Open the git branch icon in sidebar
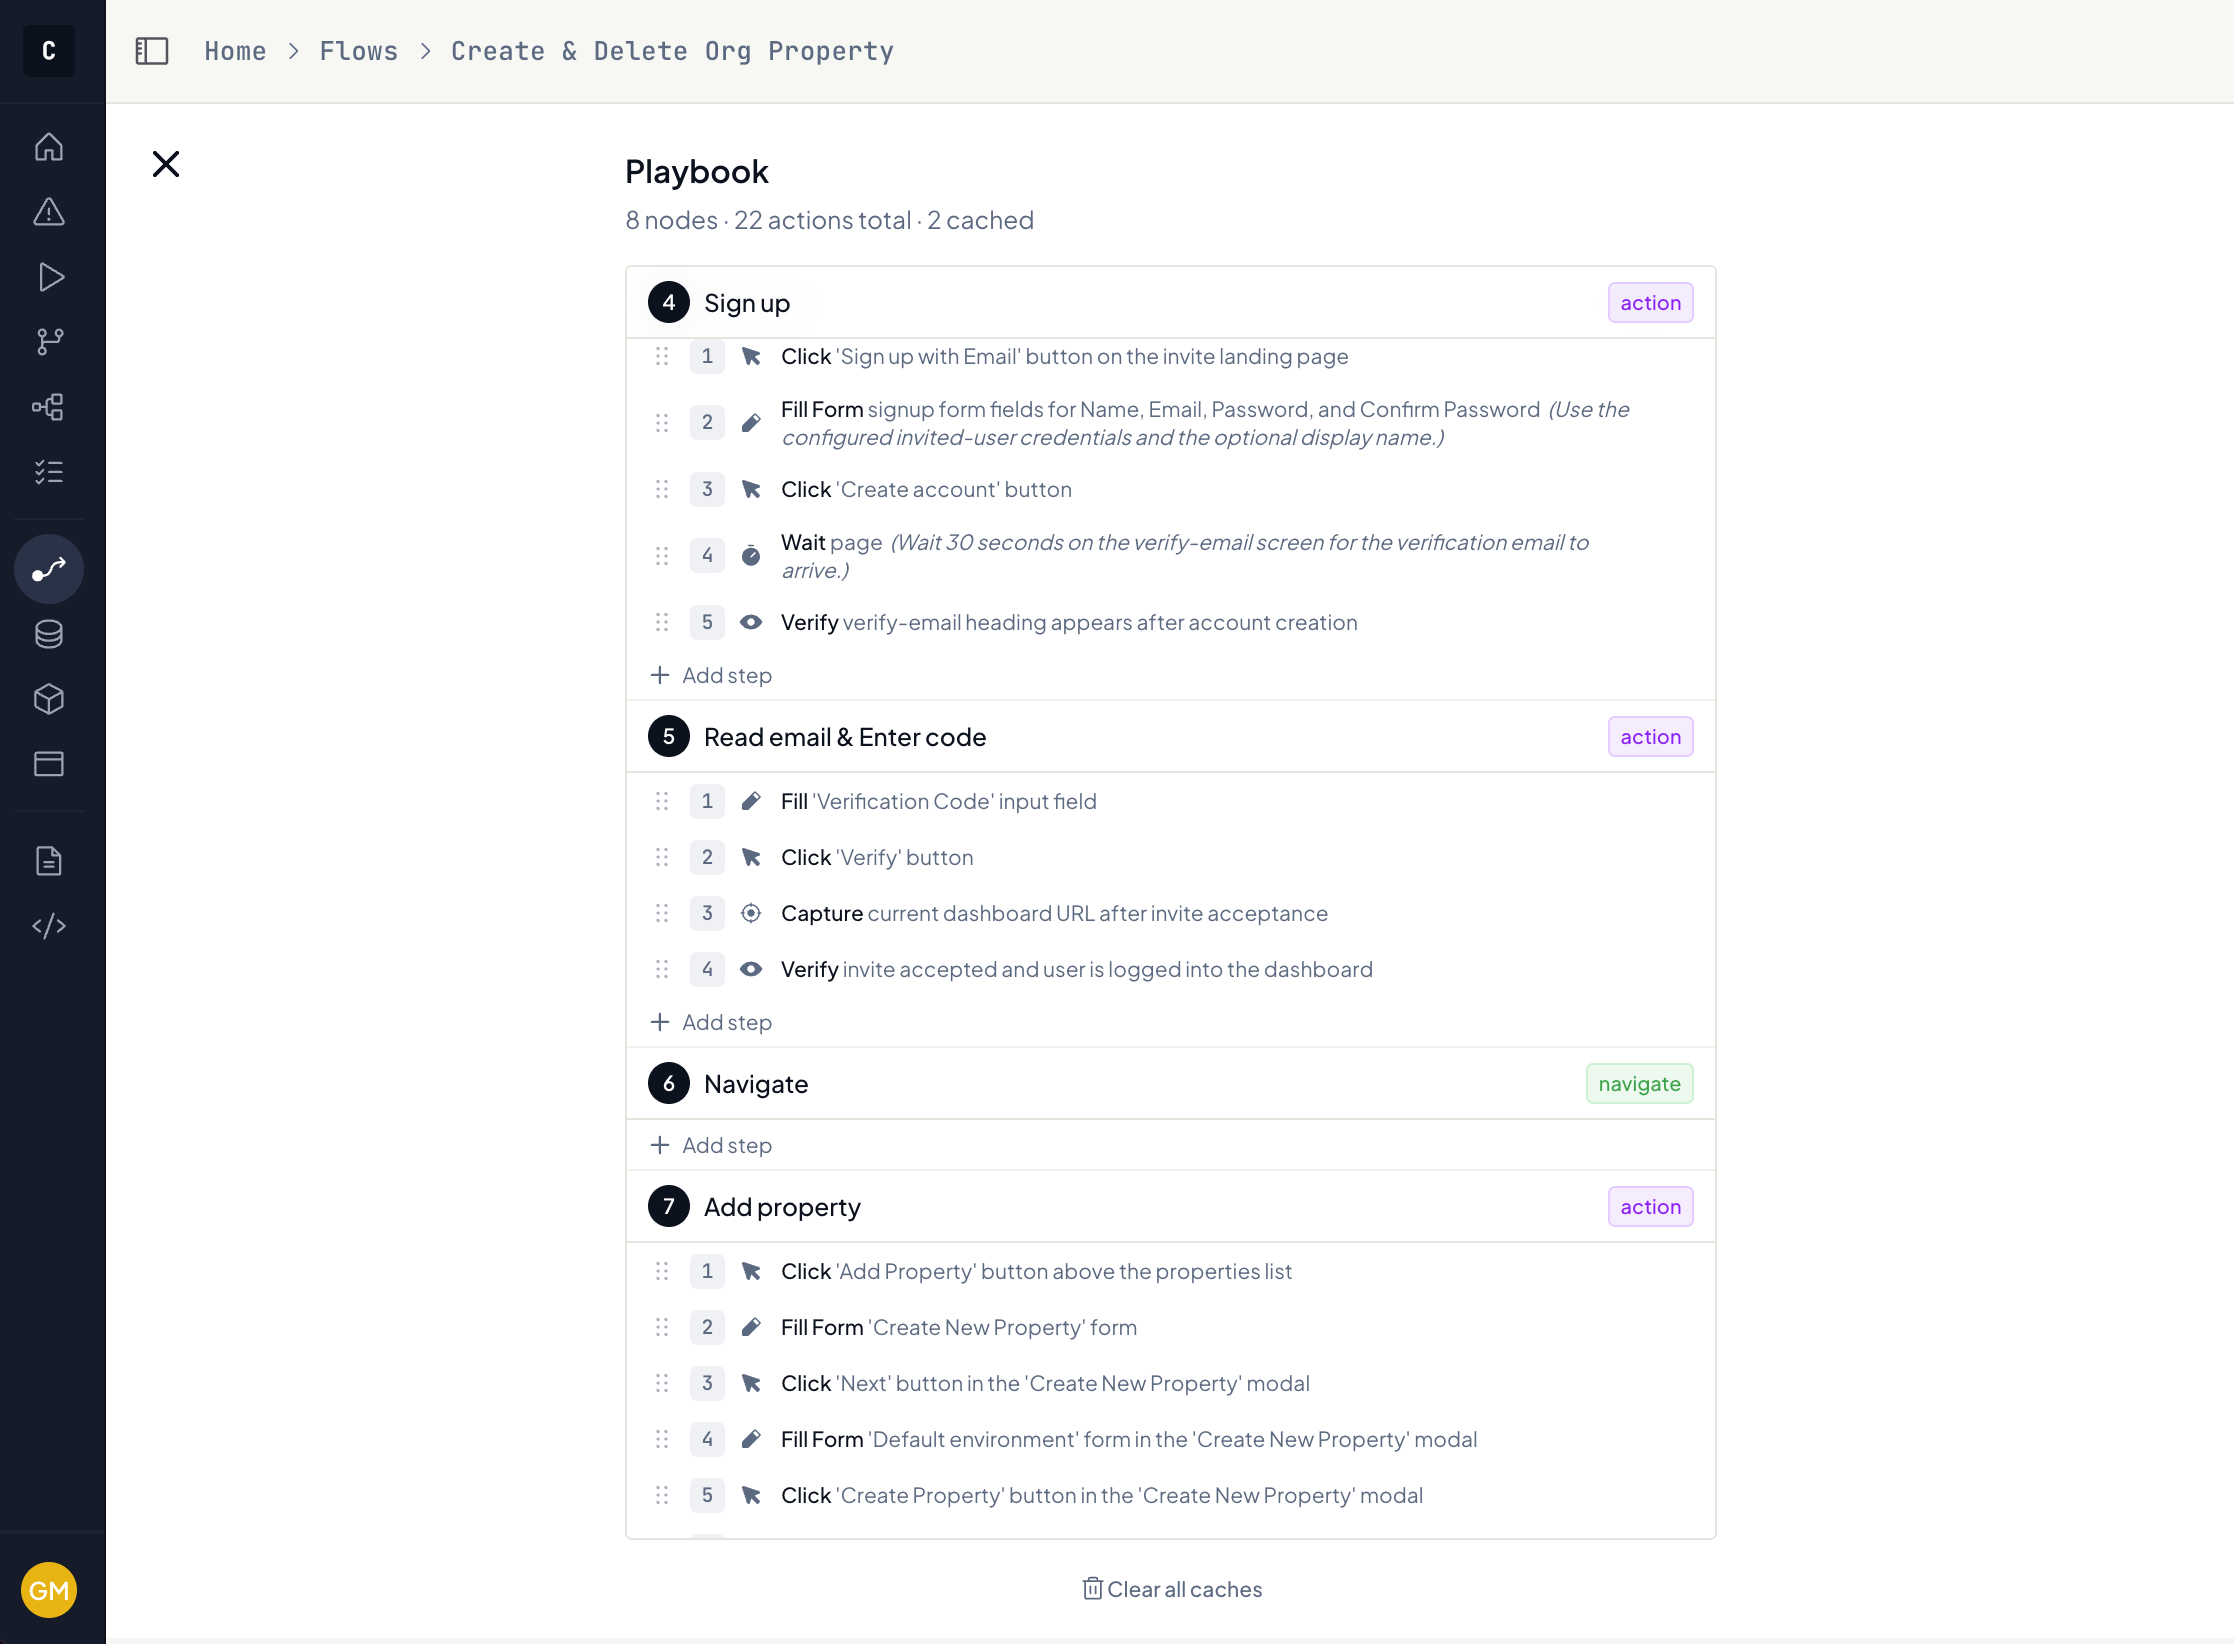The image size is (2234, 1644). tap(49, 342)
